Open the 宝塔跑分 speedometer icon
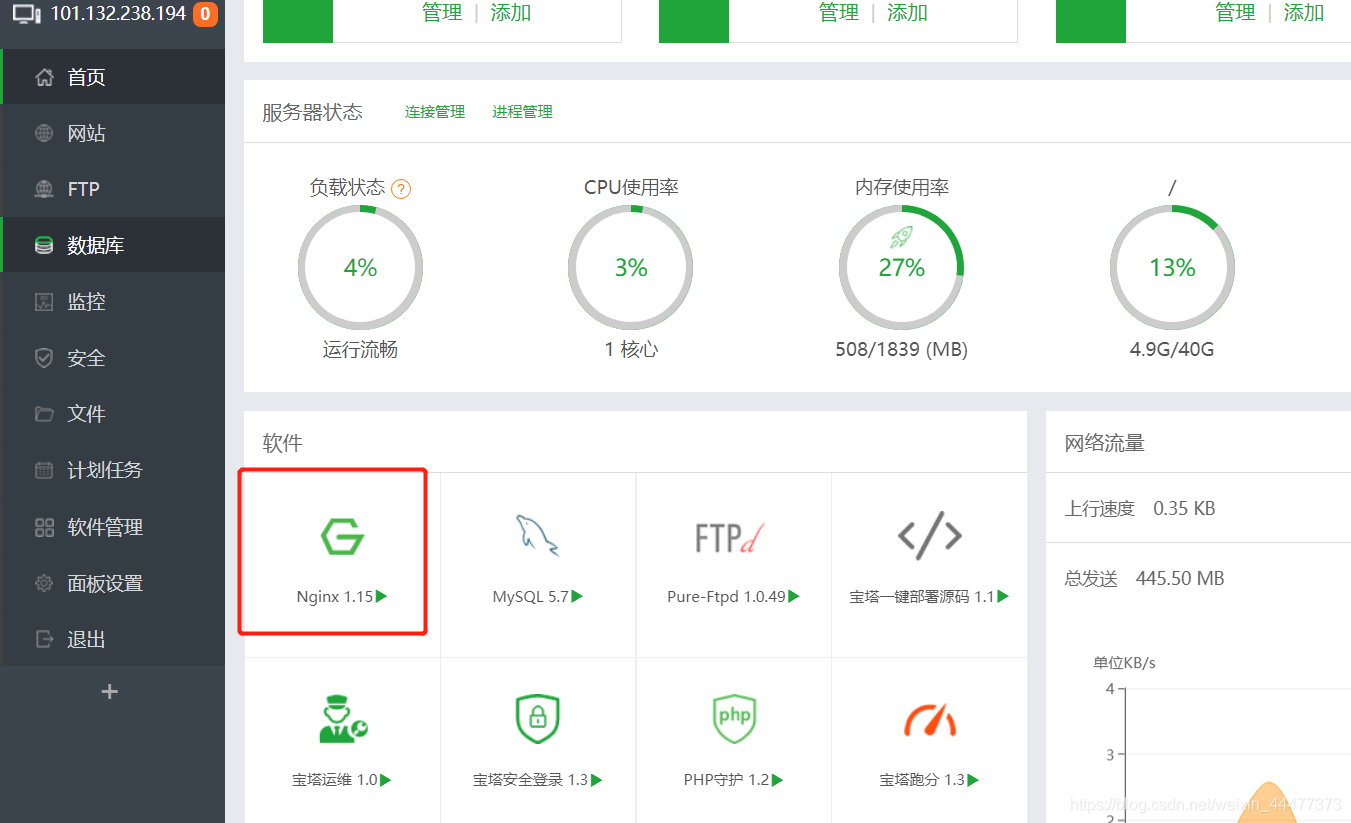1351x823 pixels. tap(929, 718)
